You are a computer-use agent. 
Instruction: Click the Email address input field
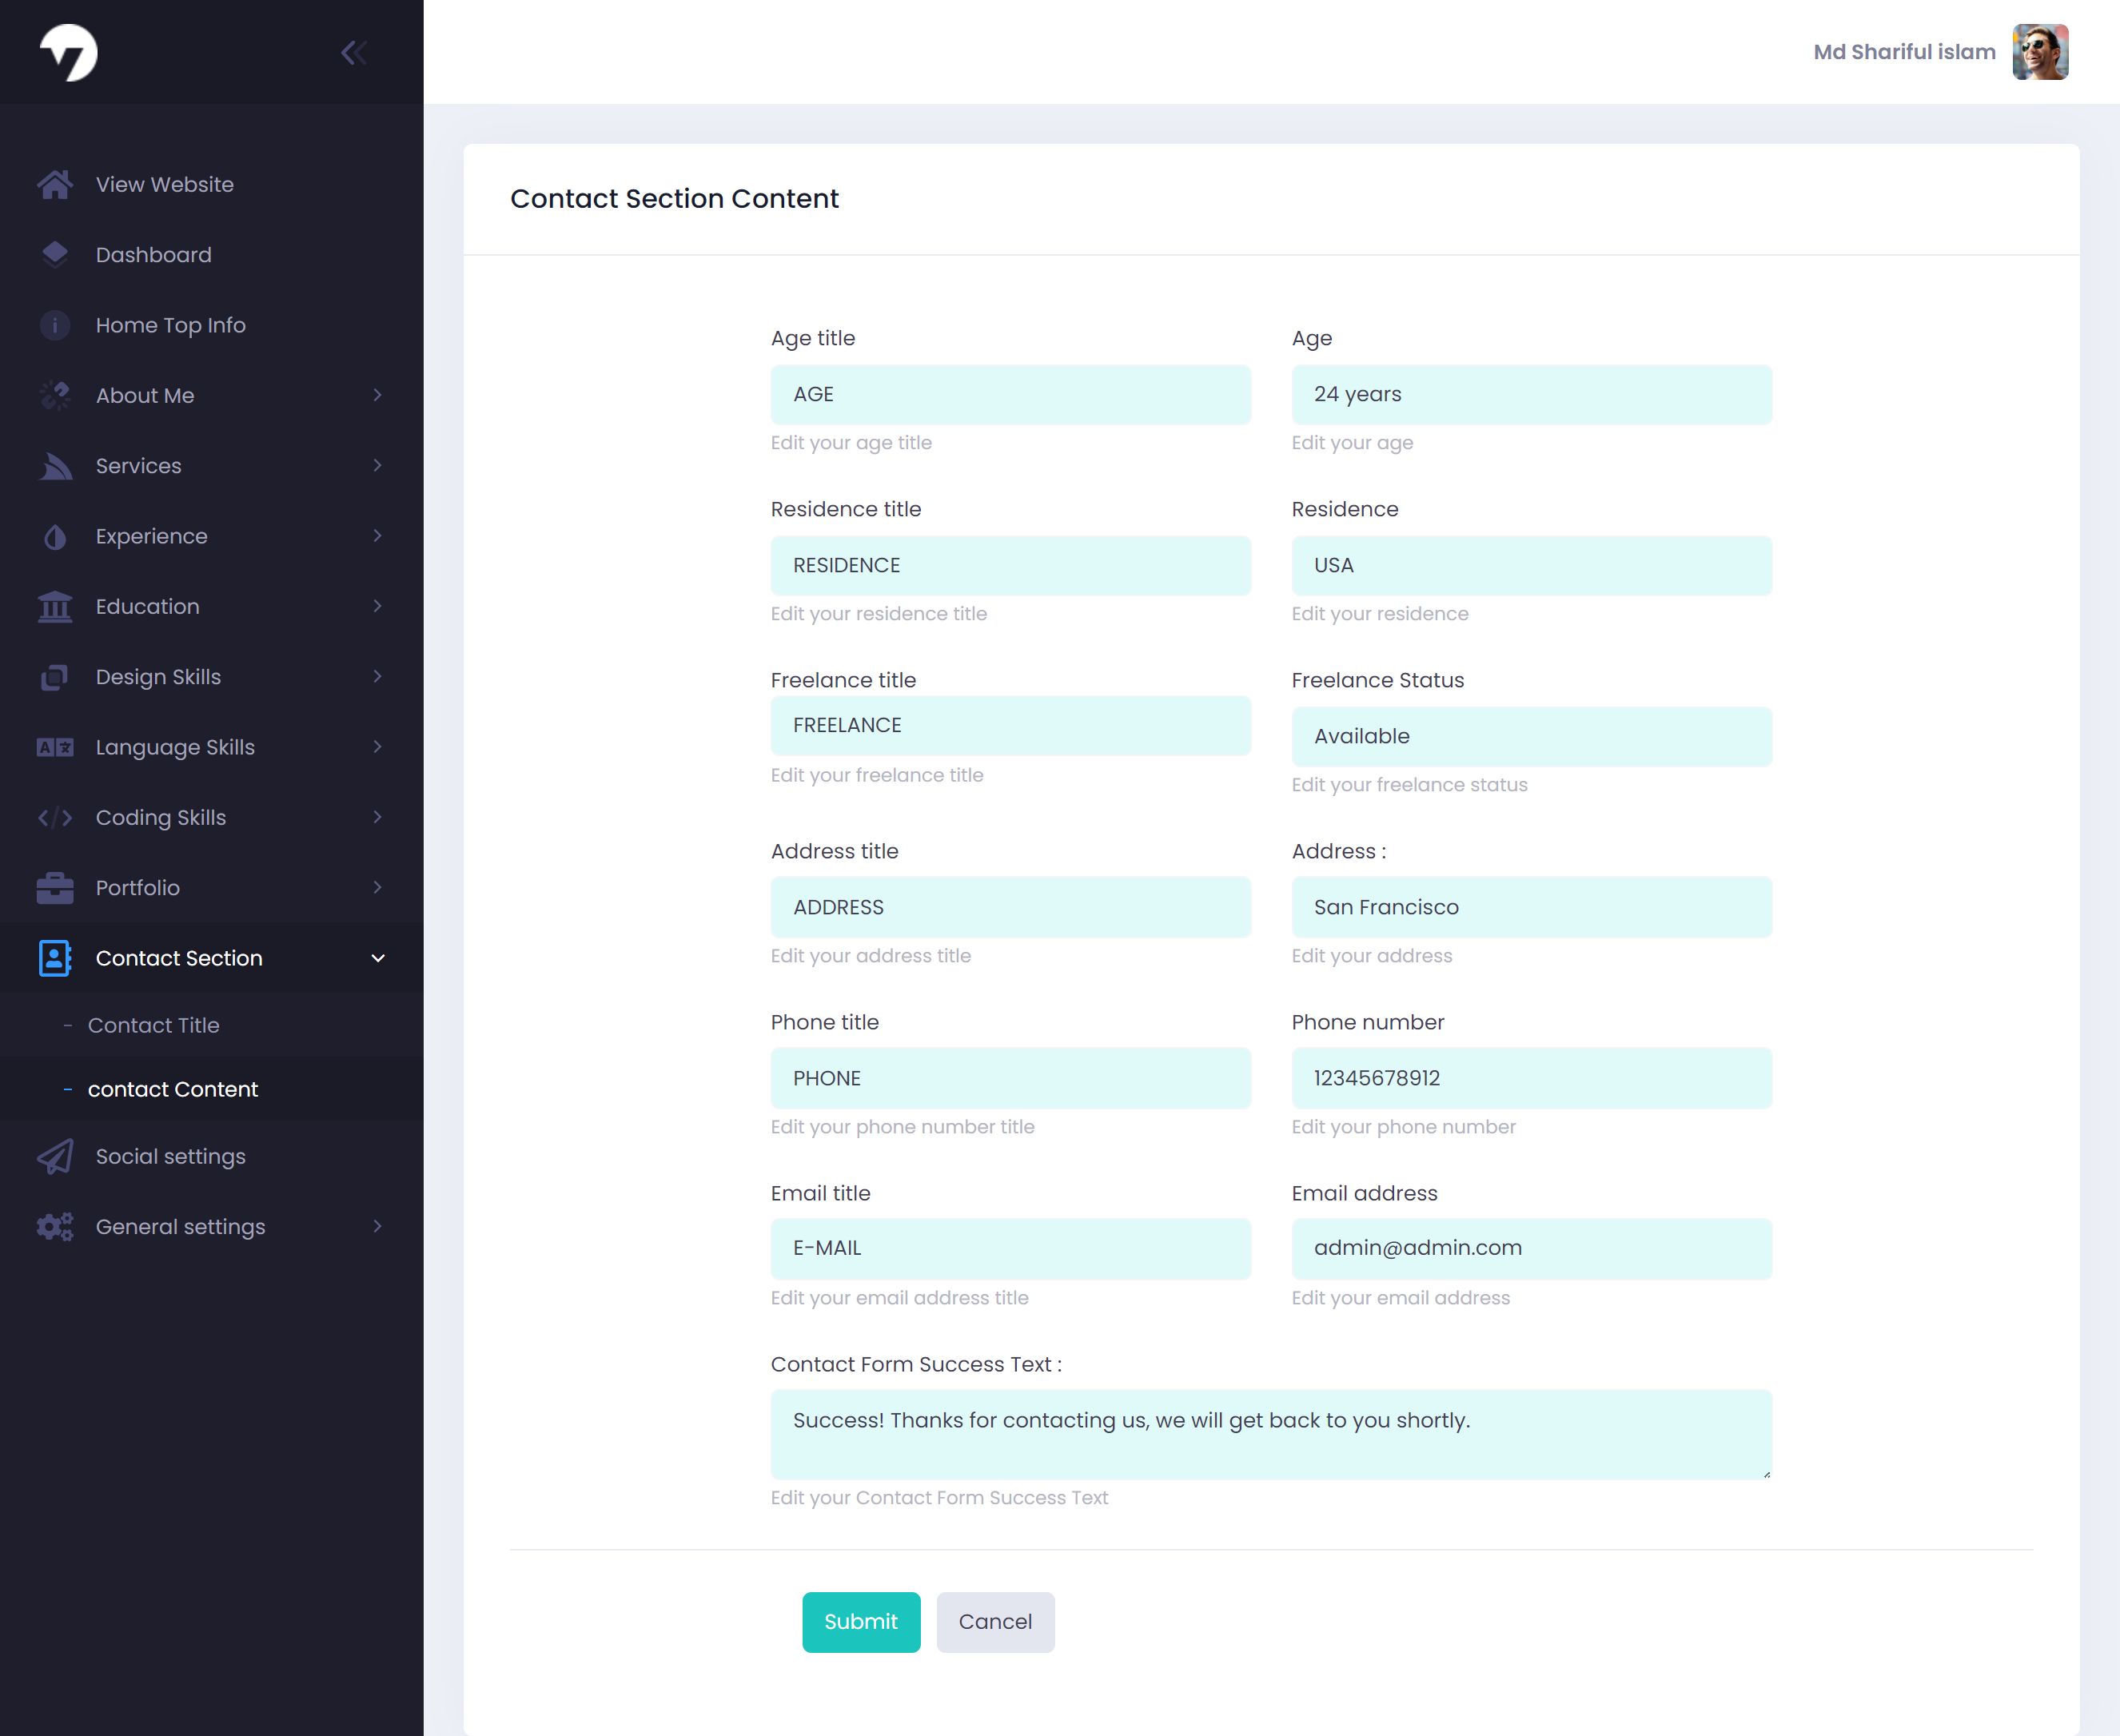pyautogui.click(x=1531, y=1249)
